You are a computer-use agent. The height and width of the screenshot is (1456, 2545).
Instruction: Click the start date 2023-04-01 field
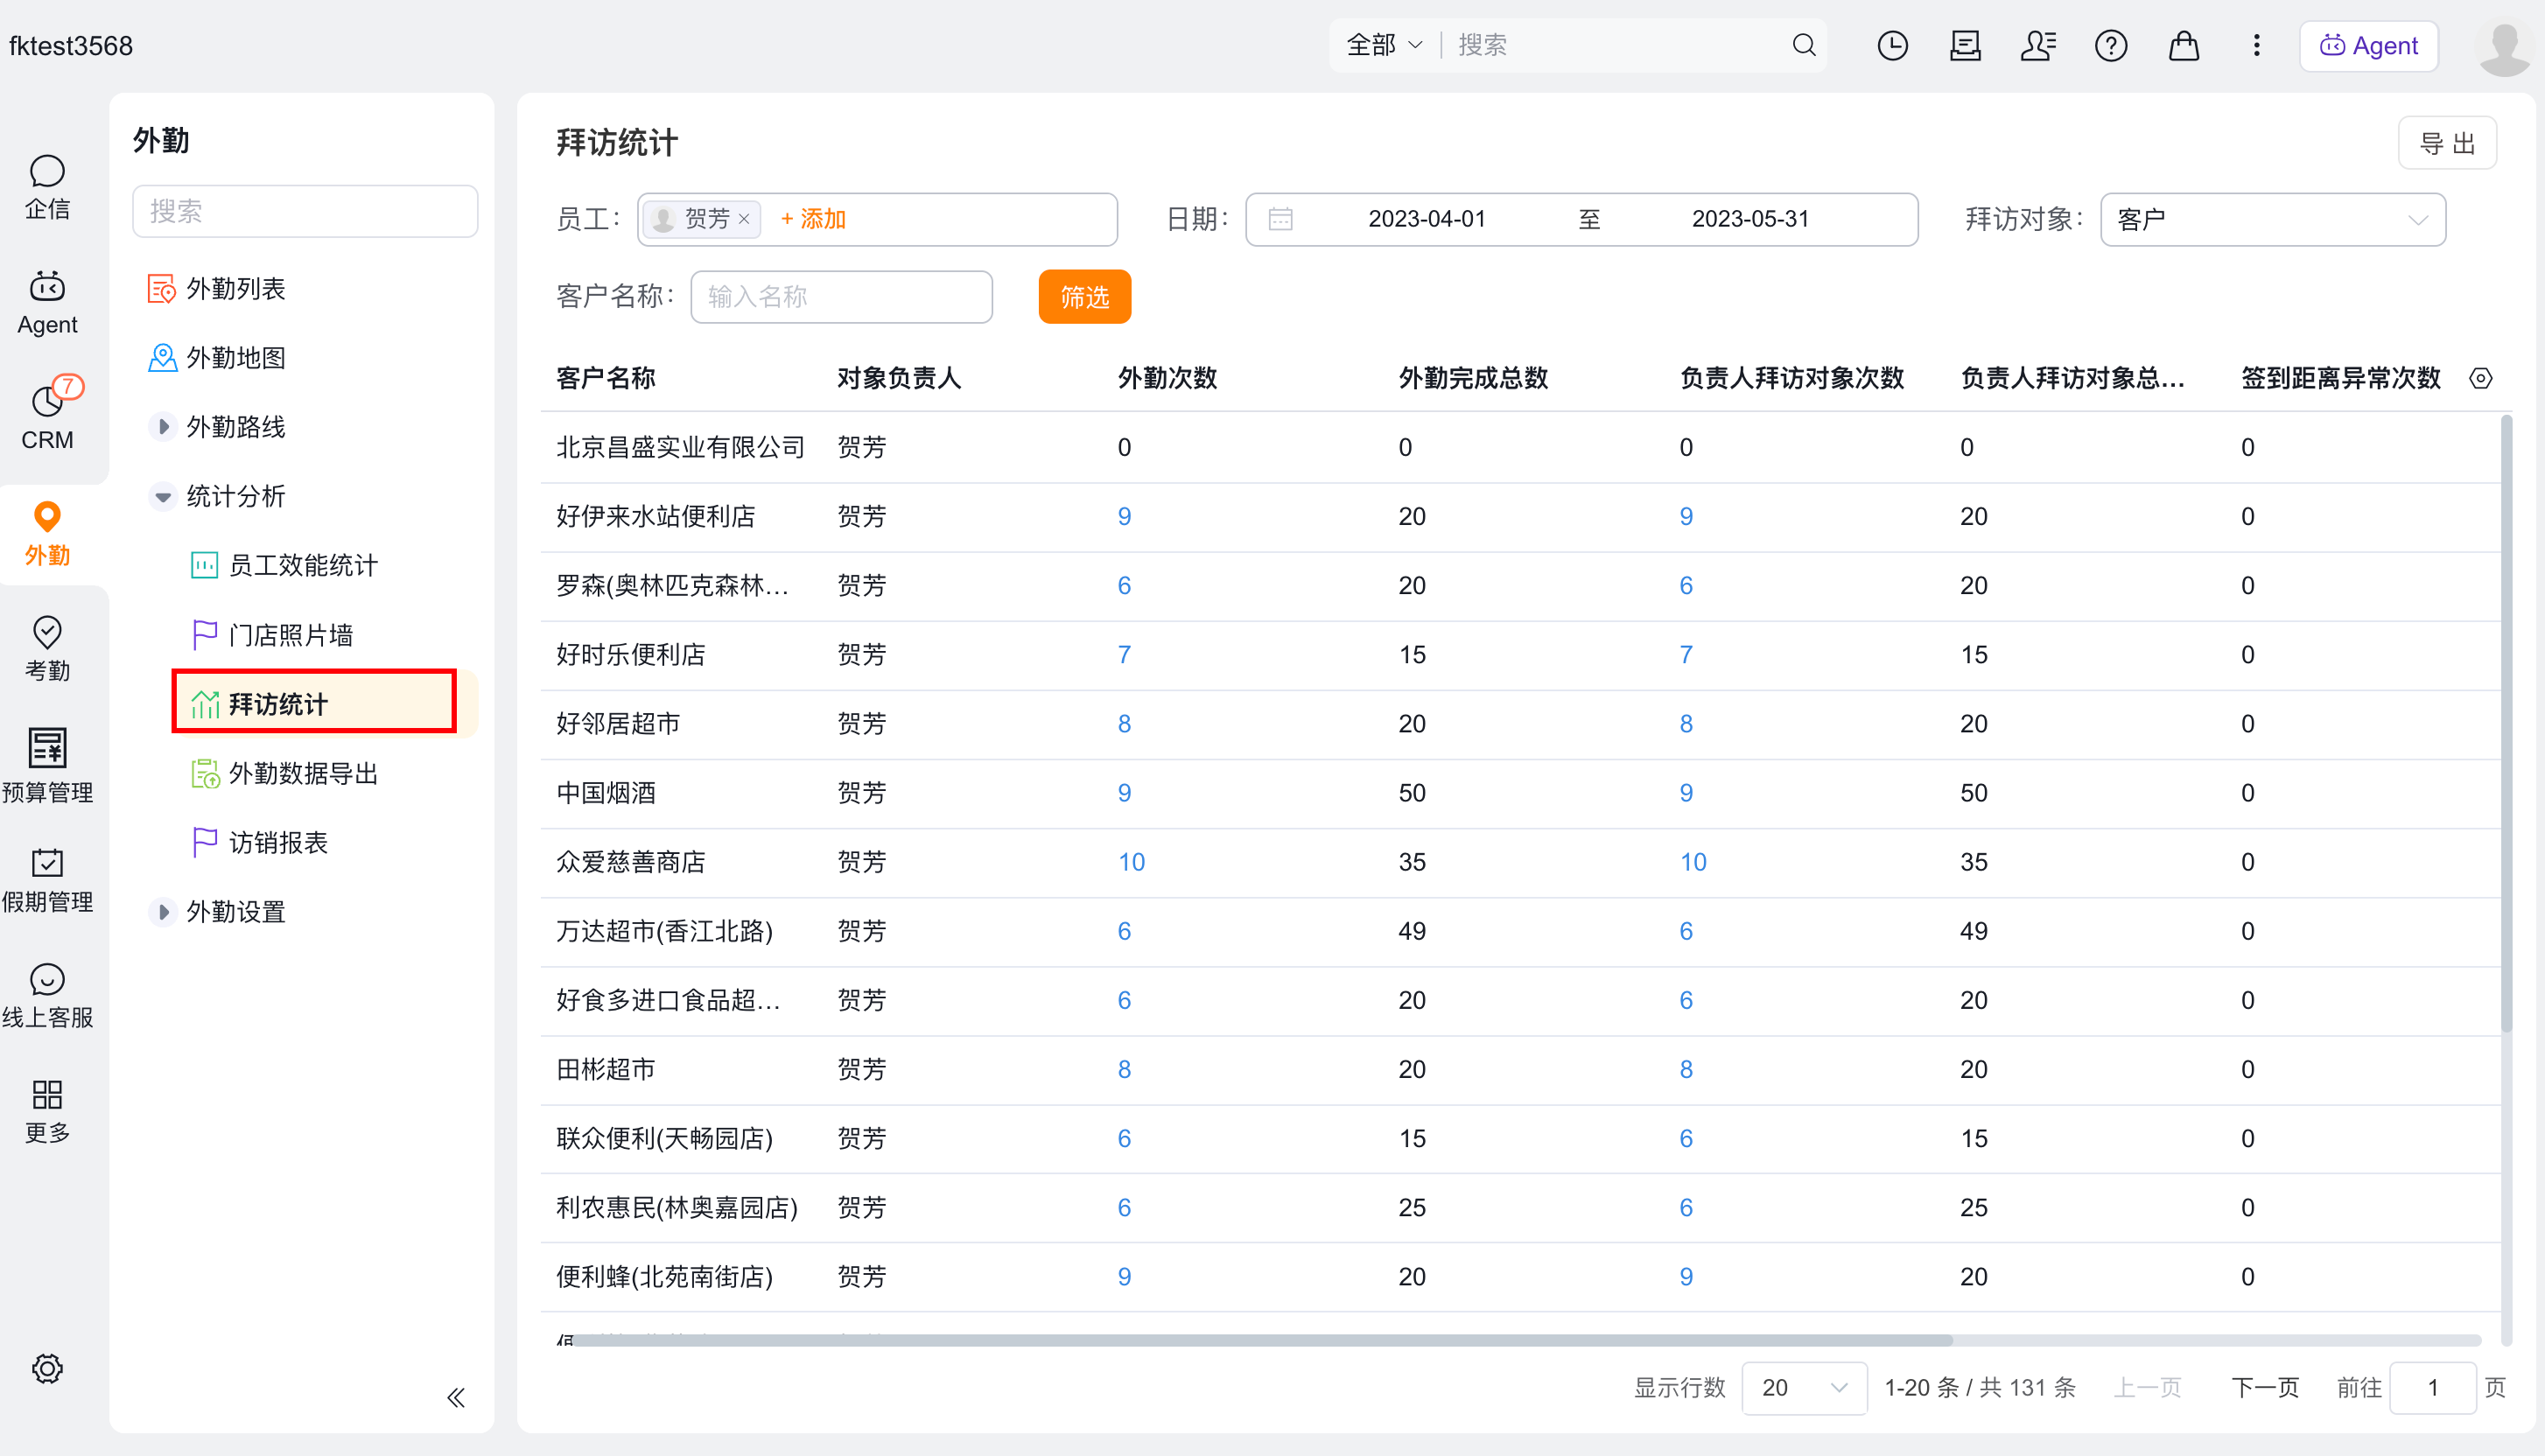click(1427, 219)
